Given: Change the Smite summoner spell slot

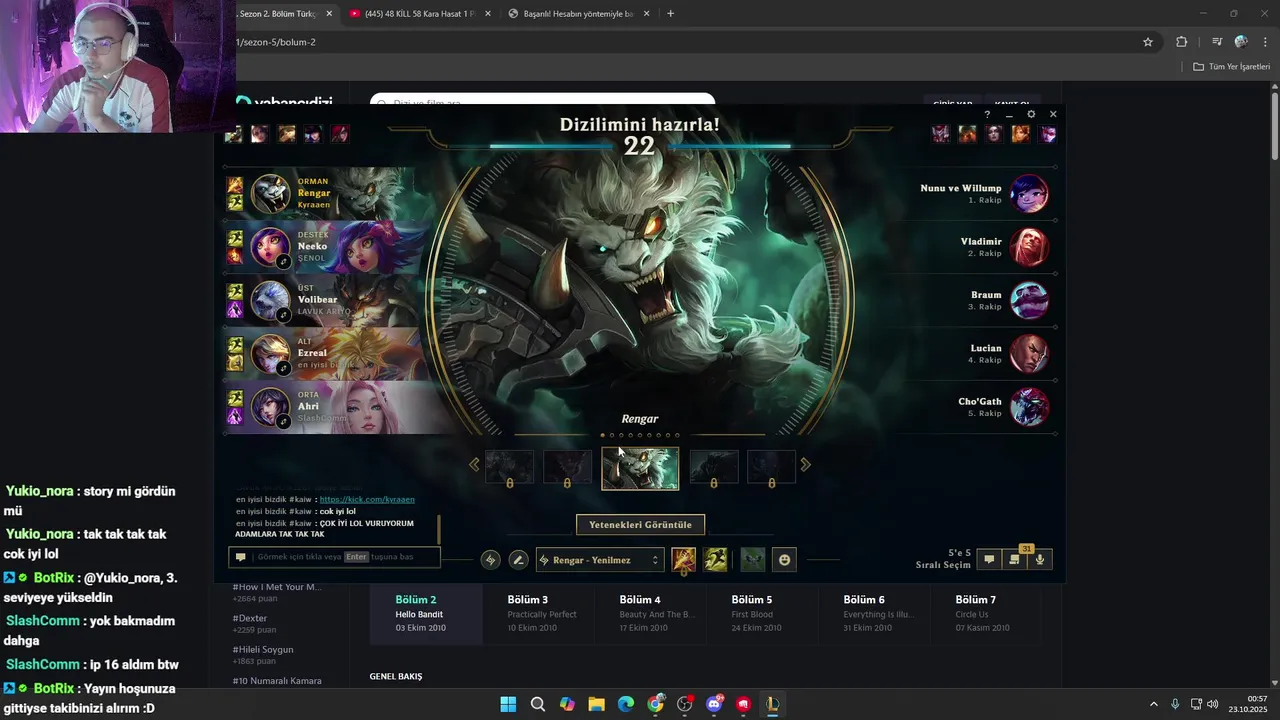Looking at the screenshot, I should [x=684, y=560].
